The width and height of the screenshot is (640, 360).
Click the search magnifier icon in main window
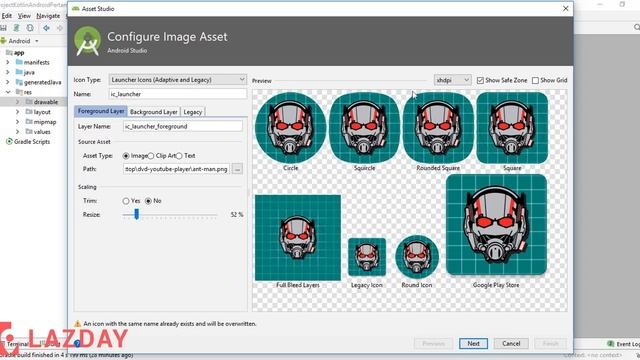pyautogui.click(x=636, y=27)
